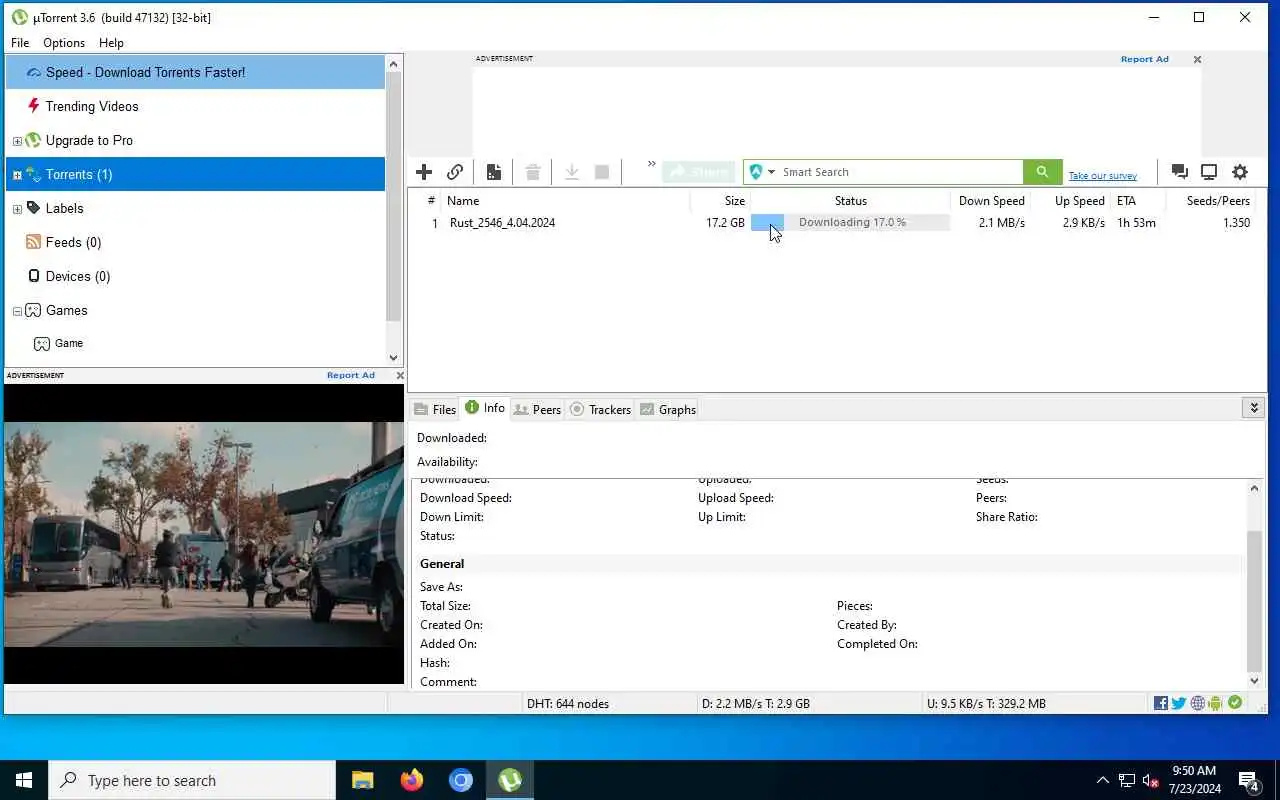Click the download speed status bar entry

[x=756, y=704]
